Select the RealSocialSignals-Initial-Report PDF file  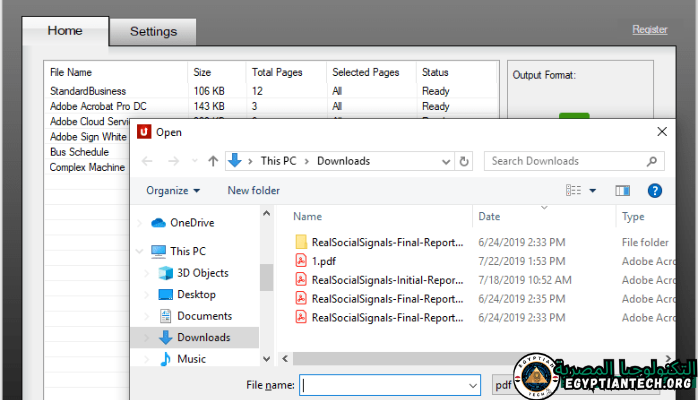coord(386,280)
